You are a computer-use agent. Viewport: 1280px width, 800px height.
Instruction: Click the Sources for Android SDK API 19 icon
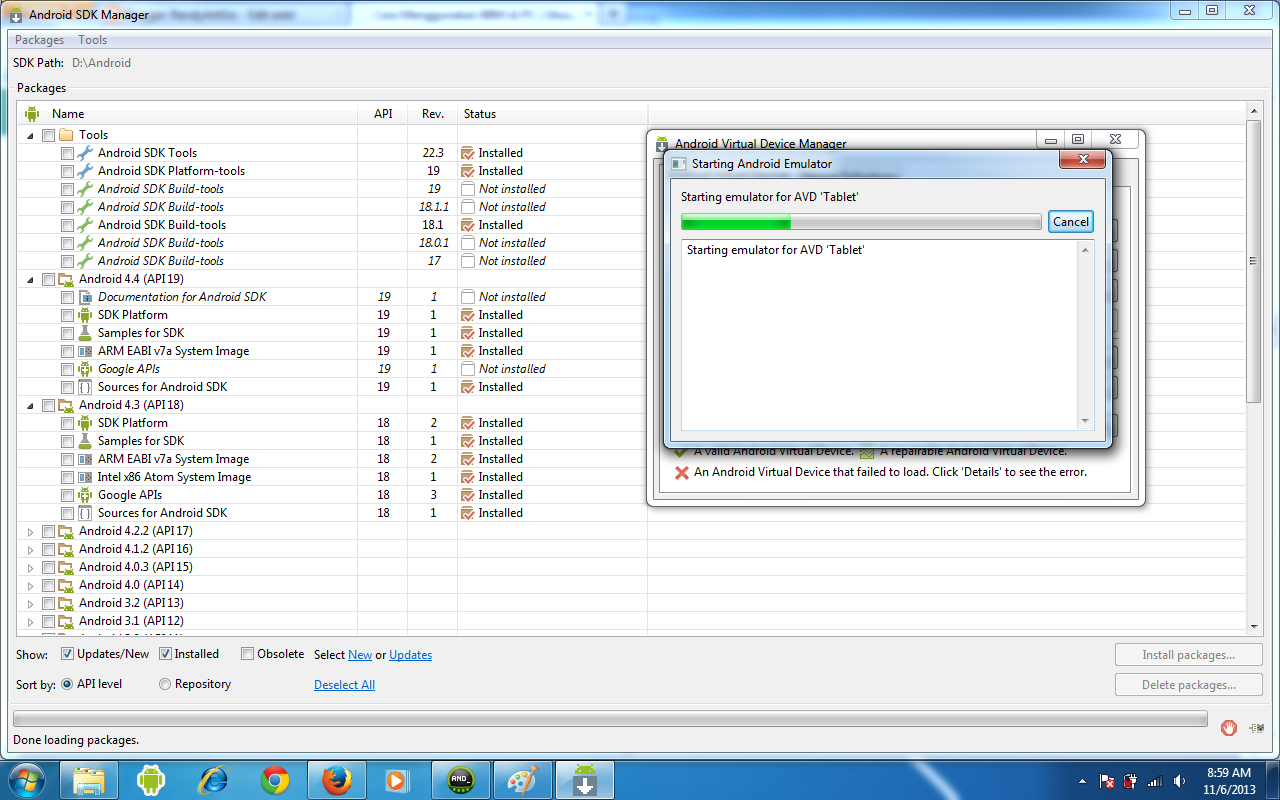point(85,387)
